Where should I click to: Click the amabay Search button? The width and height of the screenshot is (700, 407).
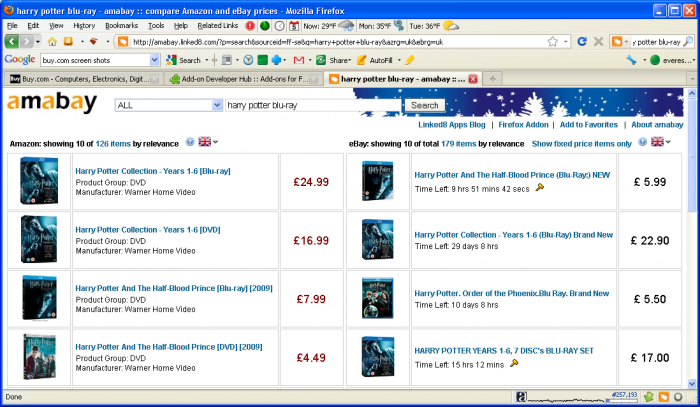pos(425,105)
